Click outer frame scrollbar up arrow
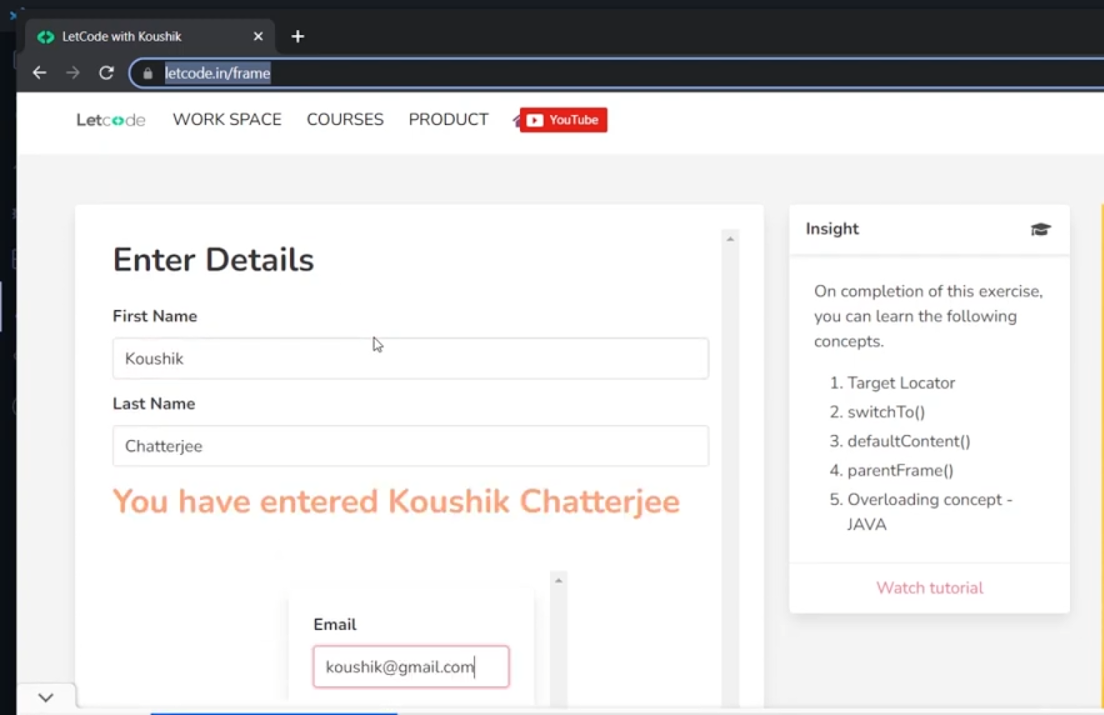Image resolution: width=1104 pixels, height=715 pixels. click(x=730, y=239)
